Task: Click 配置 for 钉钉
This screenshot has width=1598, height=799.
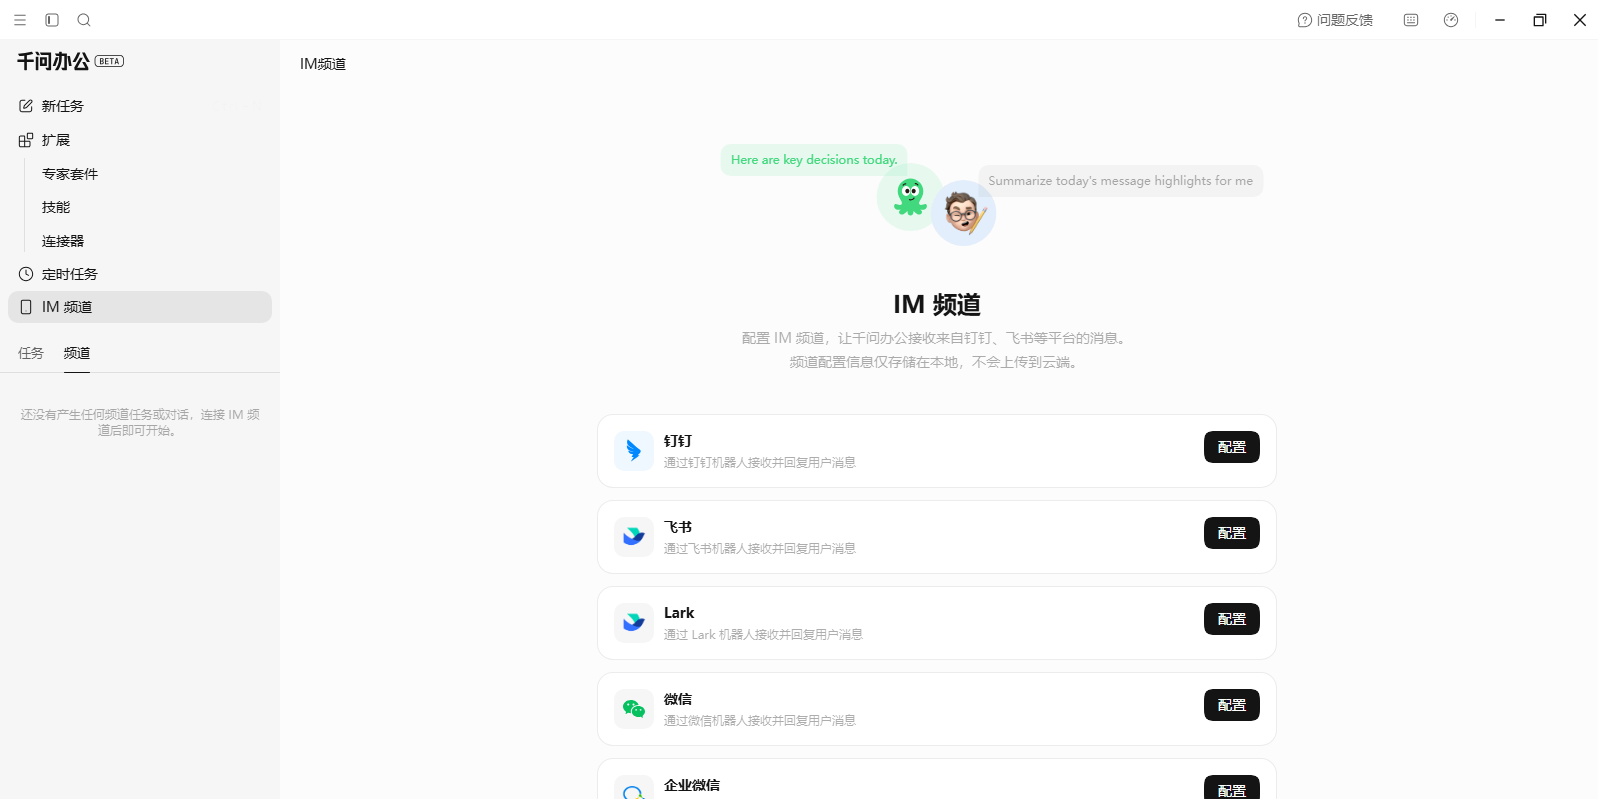Action: [1232, 447]
